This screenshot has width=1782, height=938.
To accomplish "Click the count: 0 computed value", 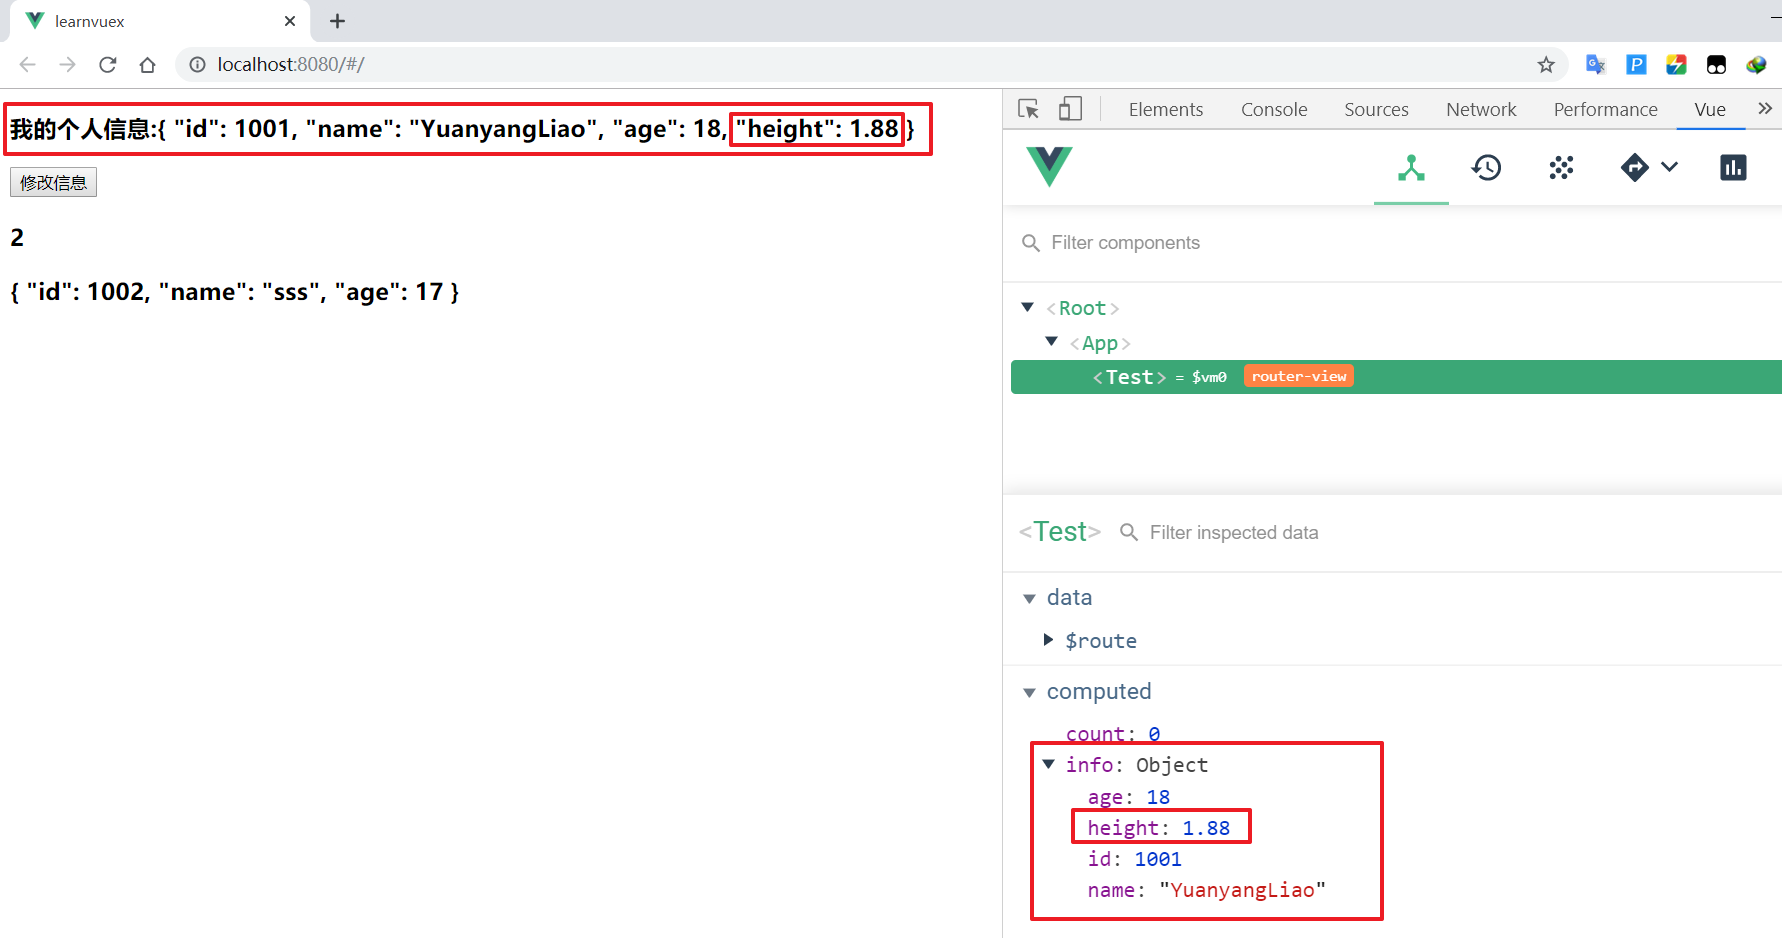I will coord(1113,734).
